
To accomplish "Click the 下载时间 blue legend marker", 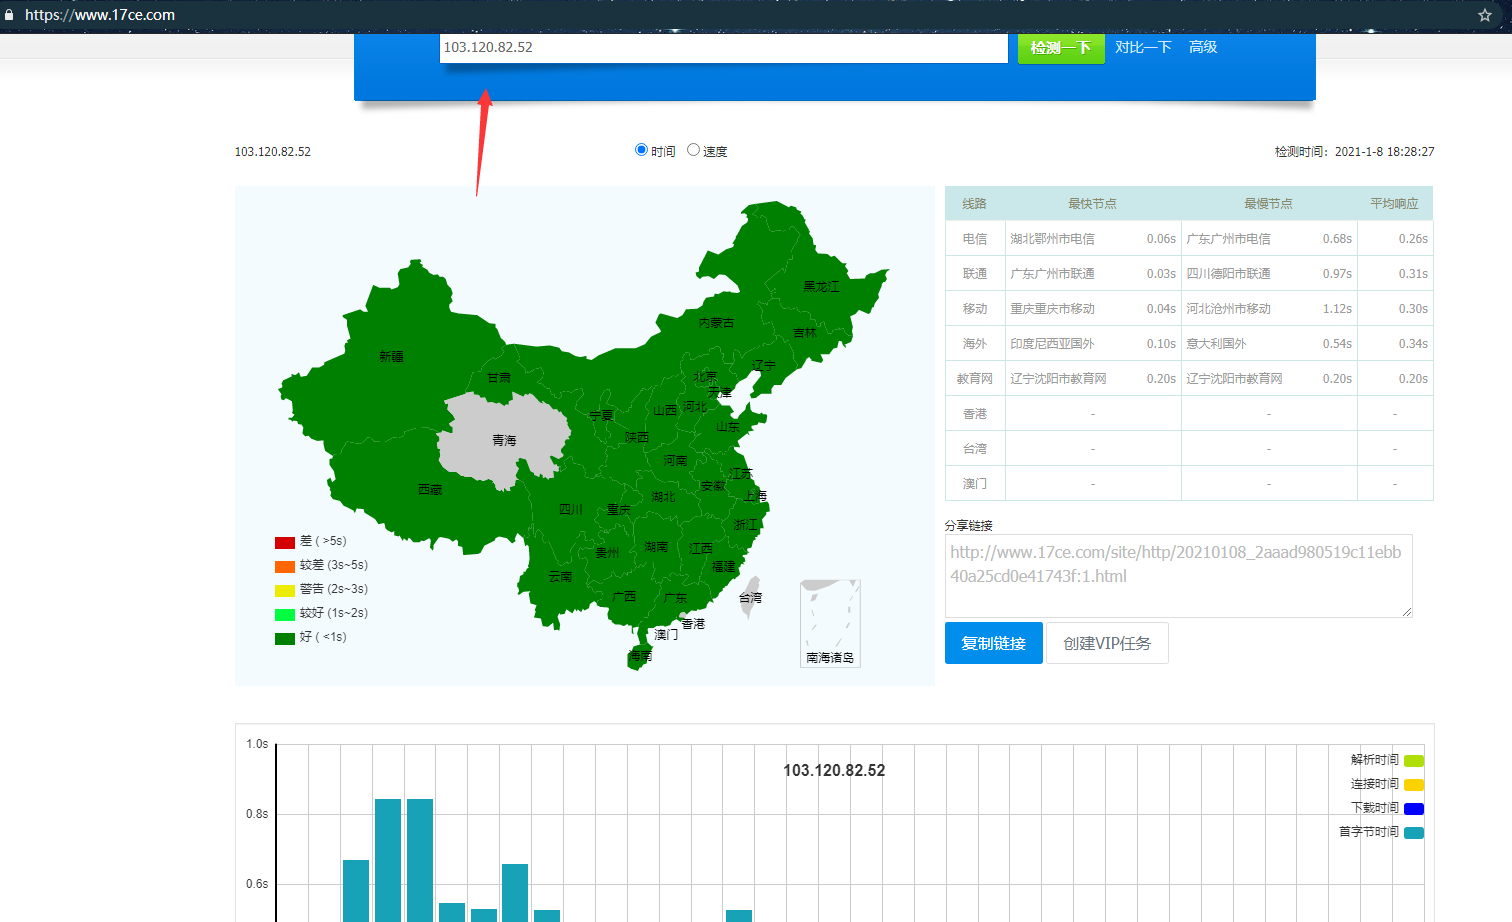I will (1413, 807).
